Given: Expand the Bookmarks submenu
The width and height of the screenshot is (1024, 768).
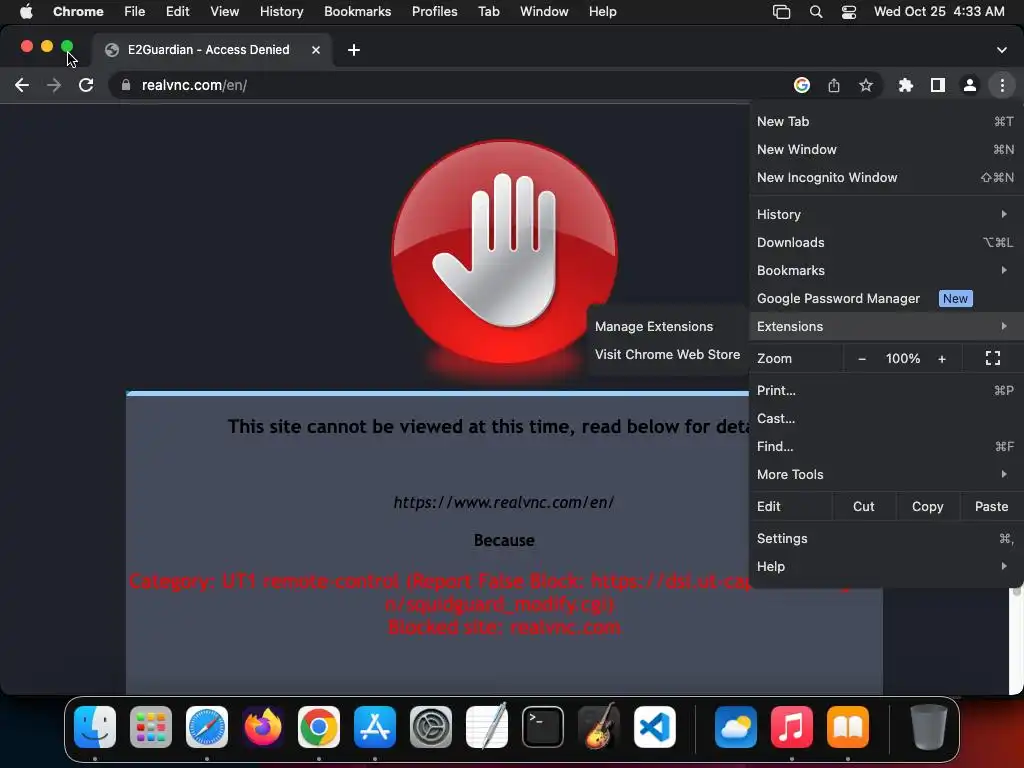Looking at the screenshot, I should [885, 270].
